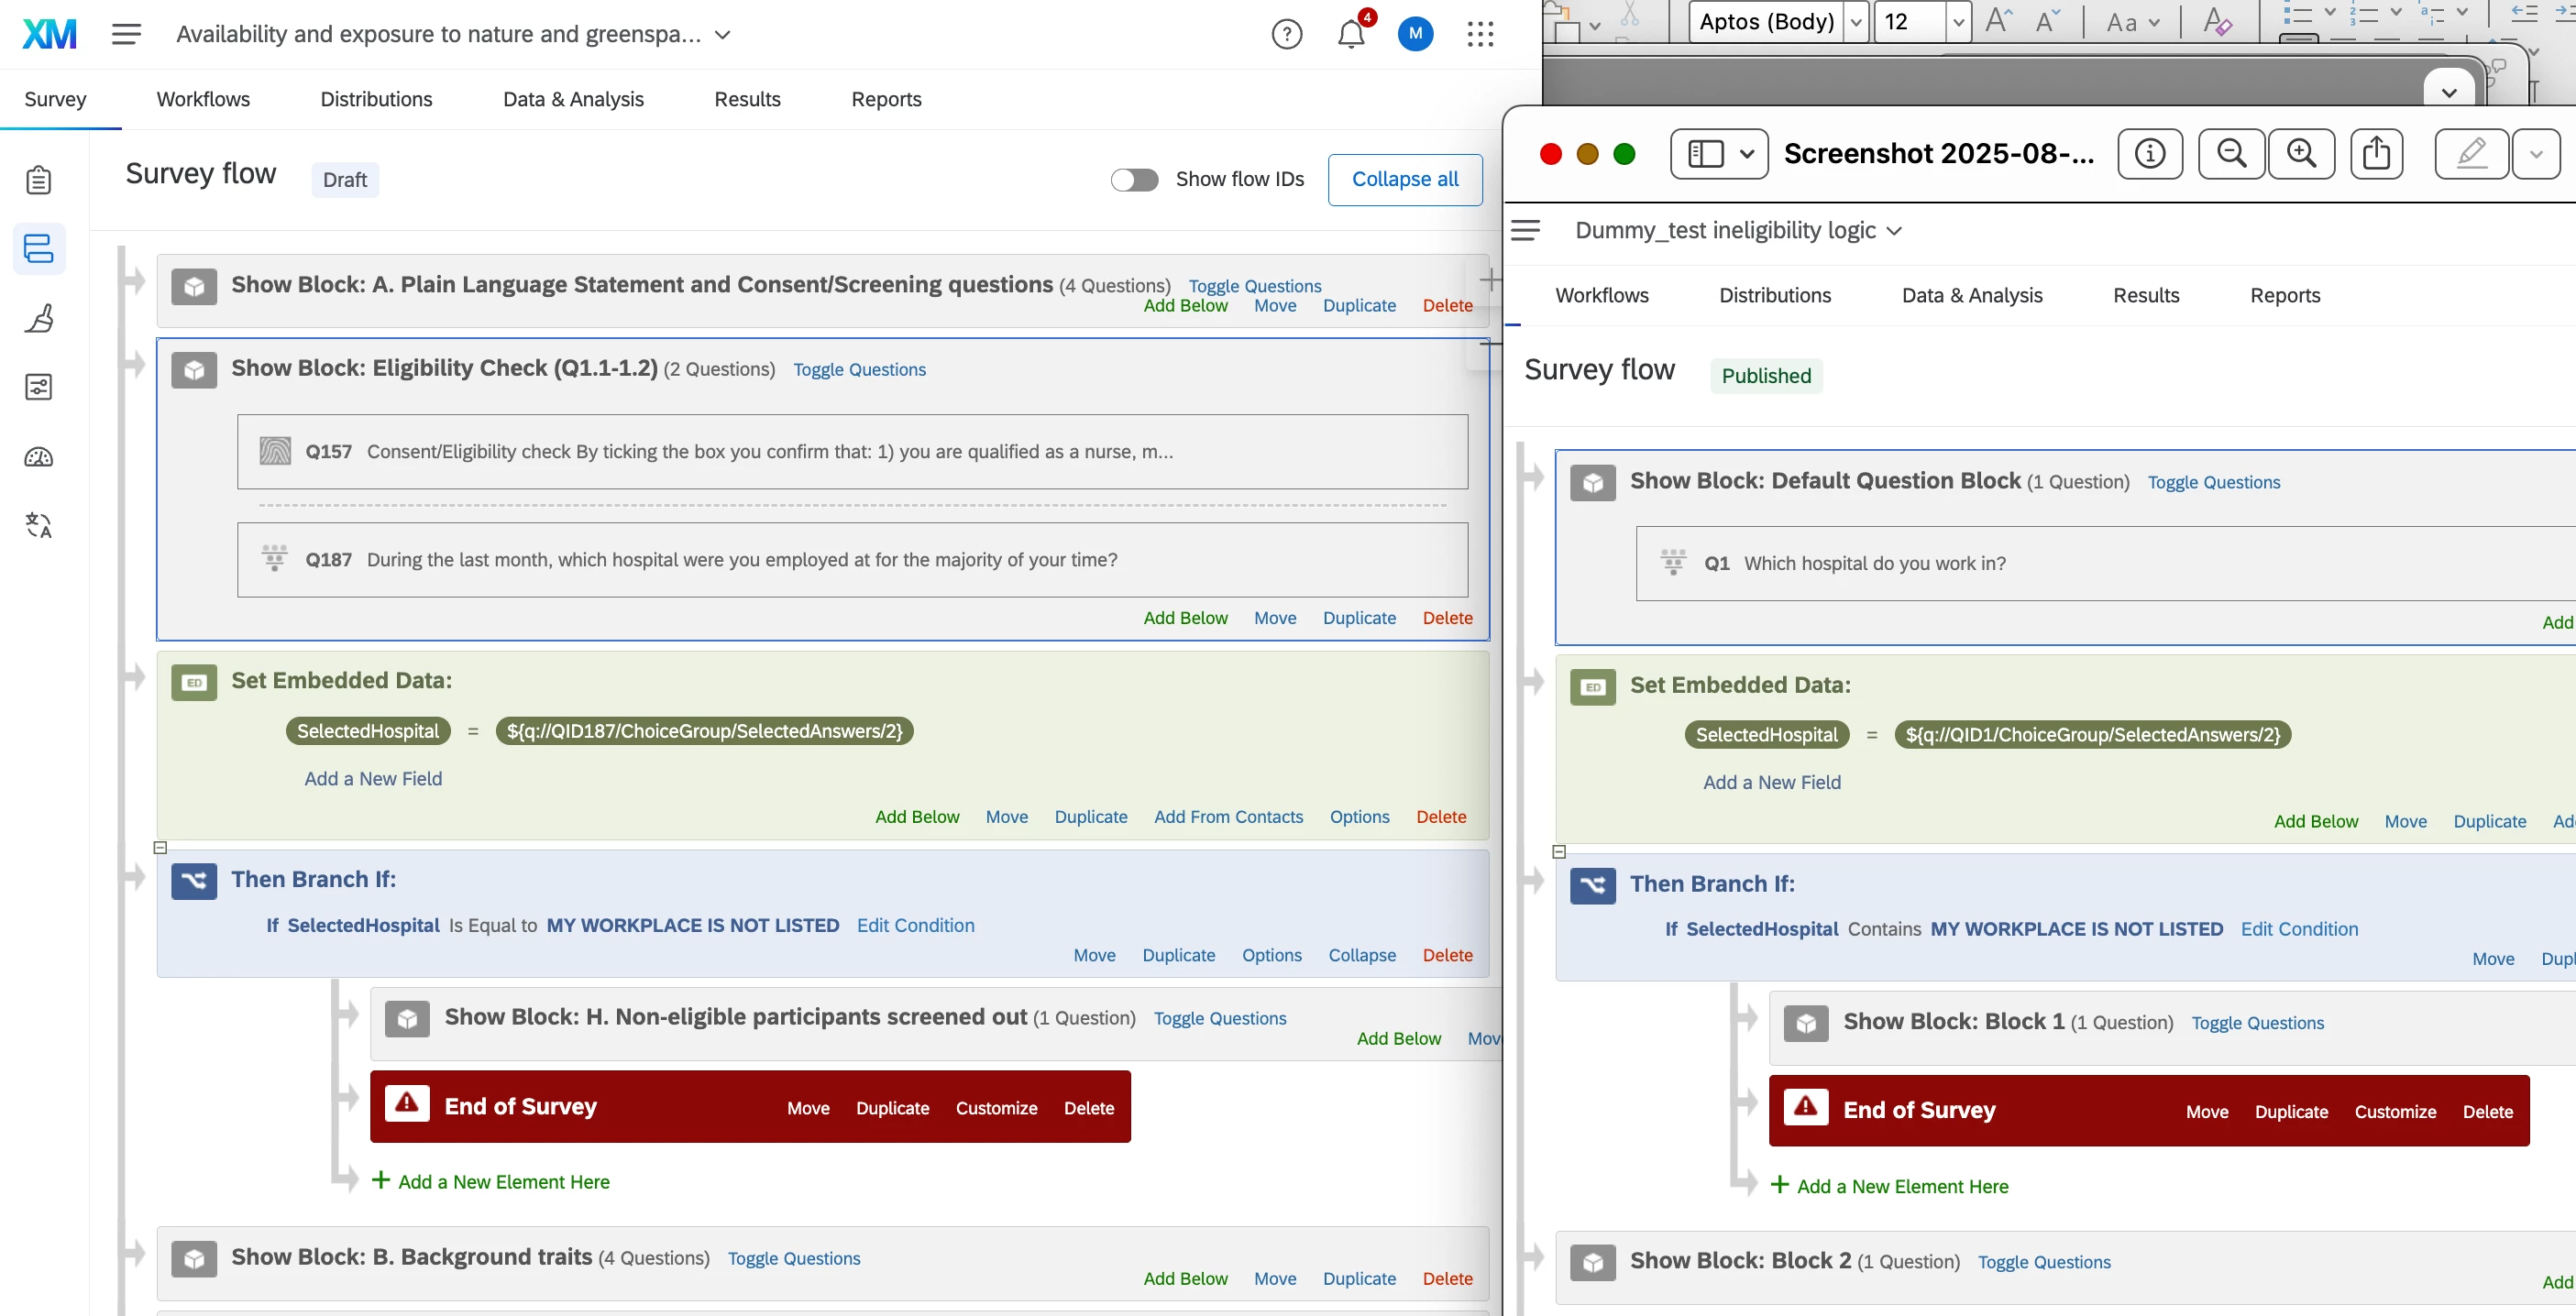The image size is (2576, 1316).
Task: Open the Reports tab in left window
Action: (886, 99)
